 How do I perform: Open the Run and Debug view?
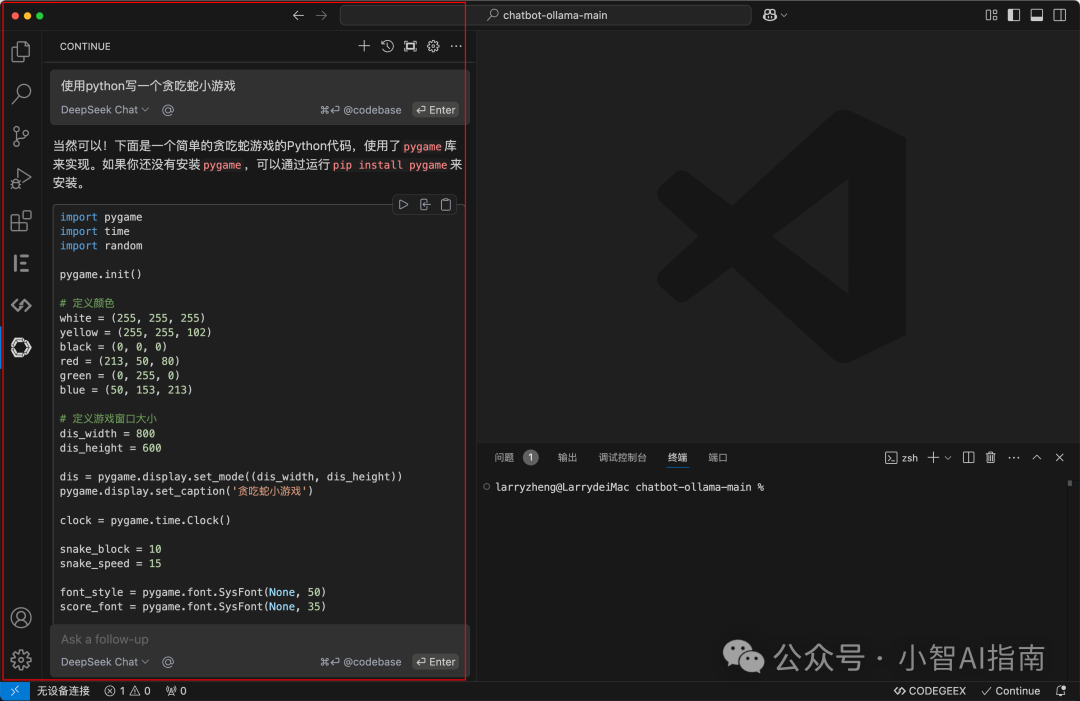[x=21, y=179]
